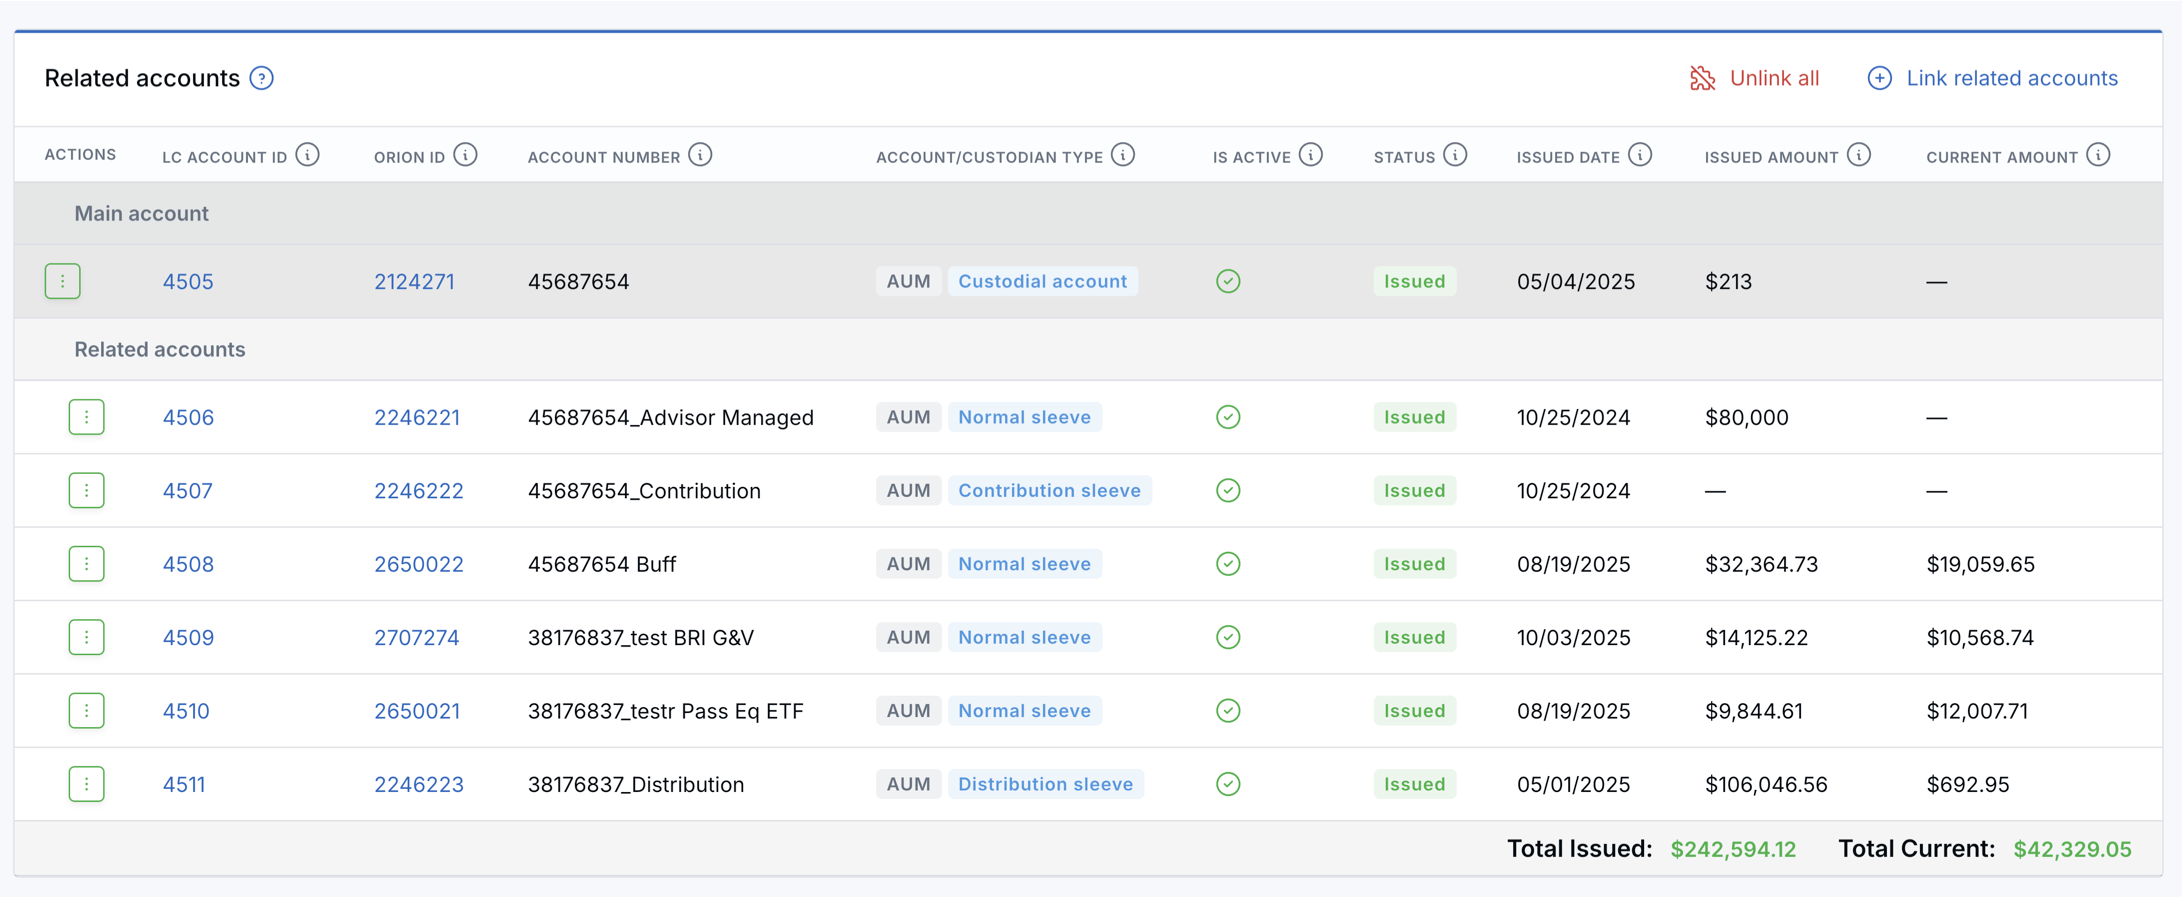Image resolution: width=2183 pixels, height=897 pixels.
Task: Click info icon next to Account Number
Action: 701,155
